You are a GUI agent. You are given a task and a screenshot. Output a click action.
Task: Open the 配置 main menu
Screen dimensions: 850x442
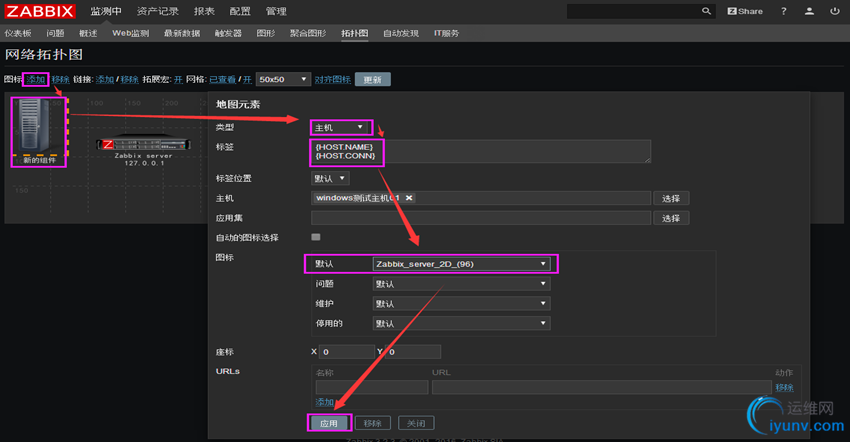coord(240,11)
